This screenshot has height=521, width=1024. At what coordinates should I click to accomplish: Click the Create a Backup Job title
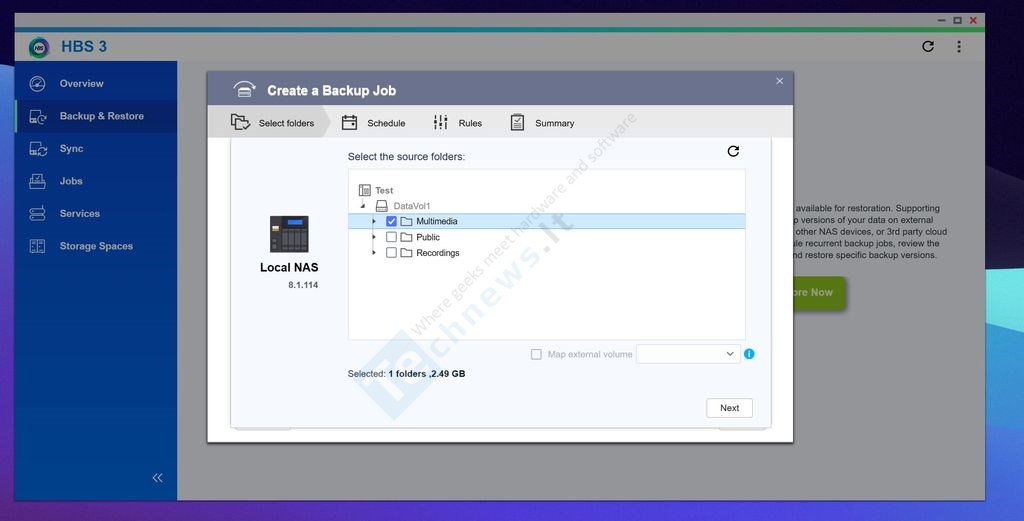(x=332, y=91)
